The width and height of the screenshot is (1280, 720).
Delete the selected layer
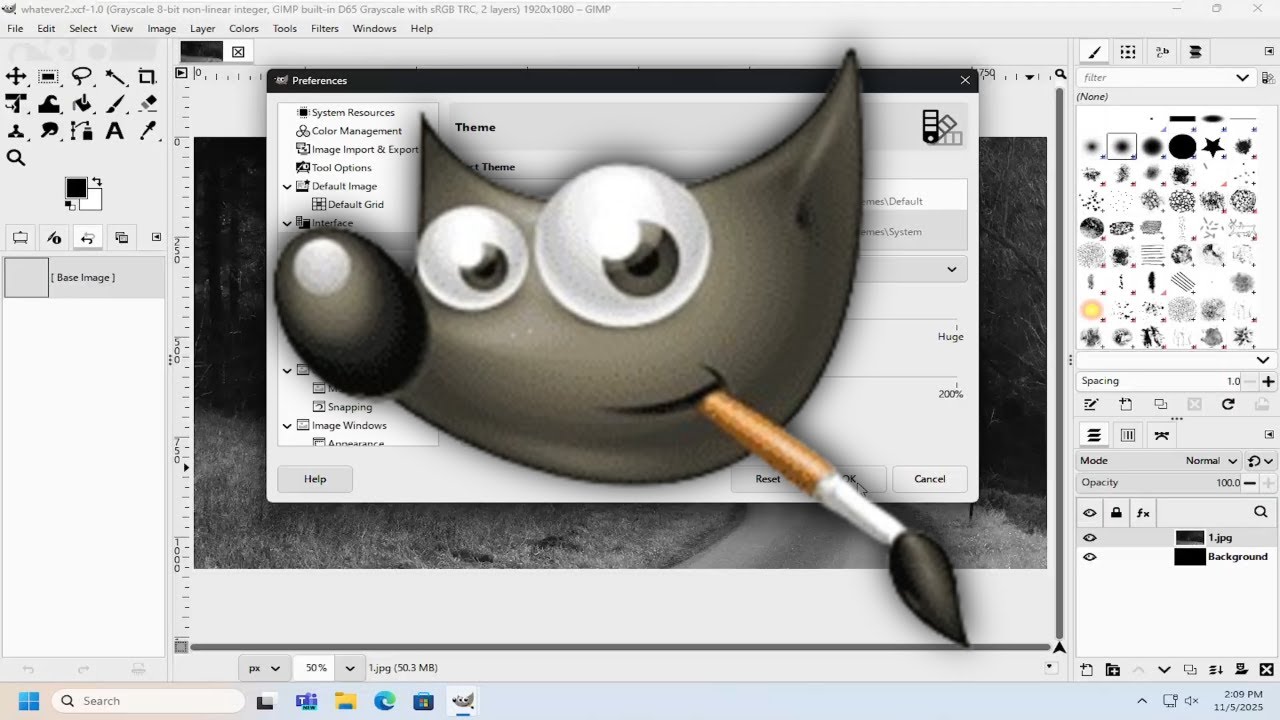coord(1267,670)
